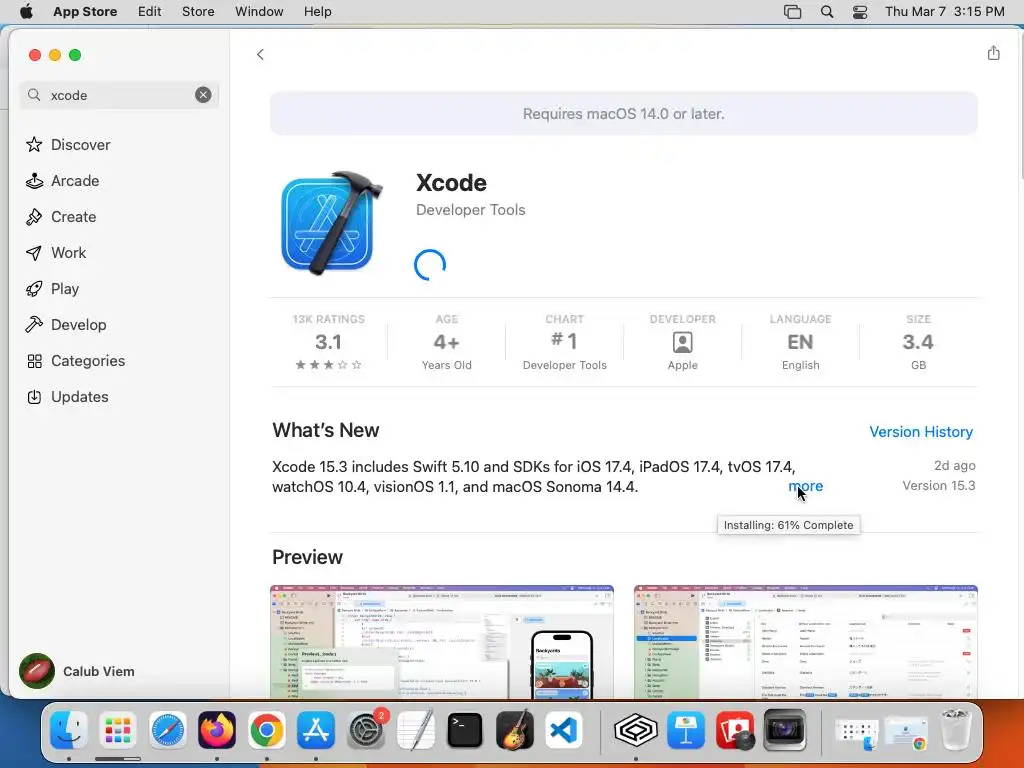Open the App Store menu
The width and height of the screenshot is (1024, 768).
point(85,12)
